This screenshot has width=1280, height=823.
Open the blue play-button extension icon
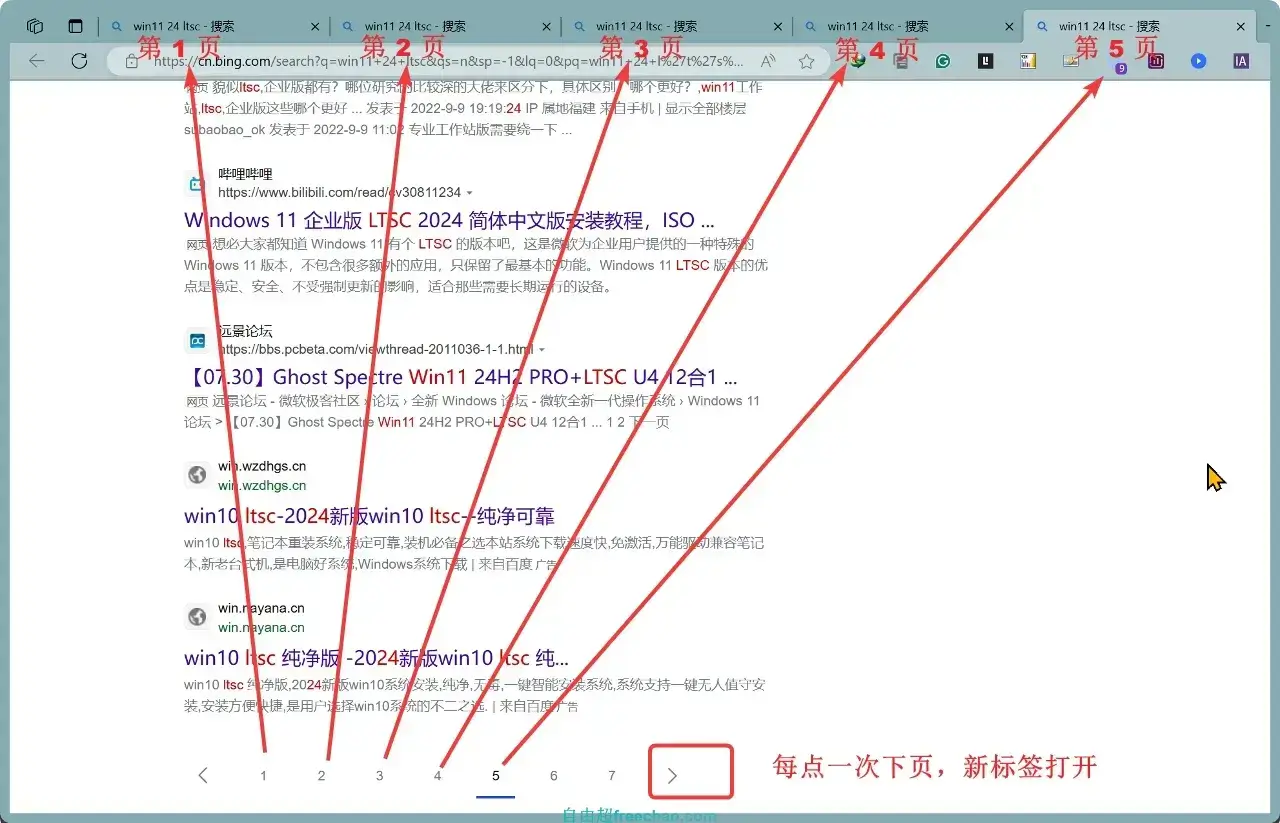[1198, 61]
